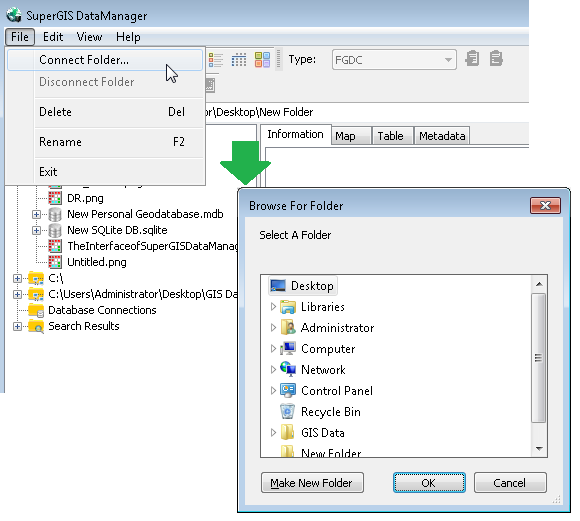Expand Control Panel in folder dialog
Image resolution: width=580 pixels, height=521 pixels.
[273, 391]
